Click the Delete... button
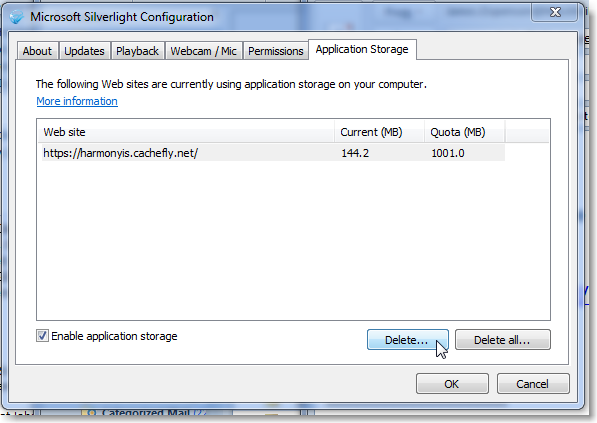 (408, 340)
